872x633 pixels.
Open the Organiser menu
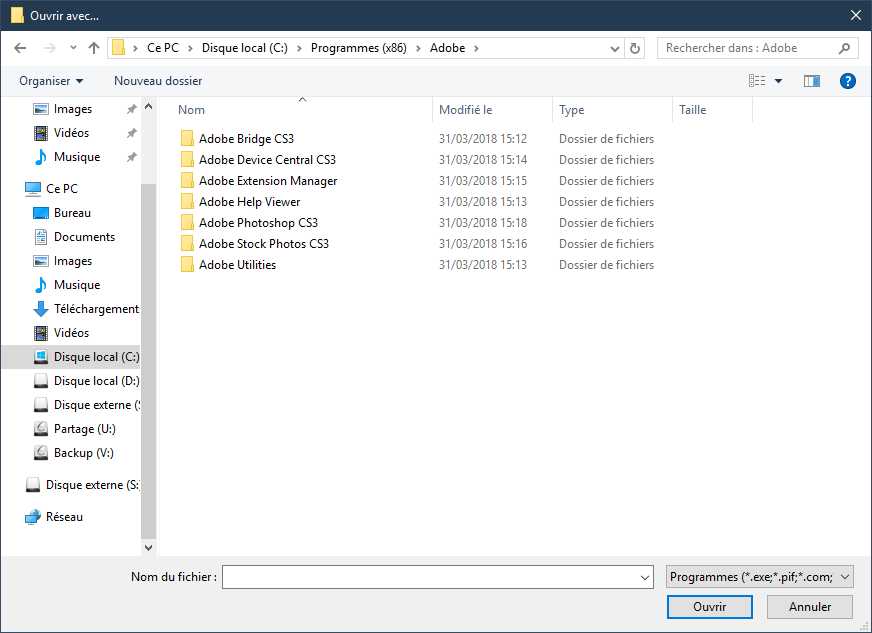pos(51,81)
